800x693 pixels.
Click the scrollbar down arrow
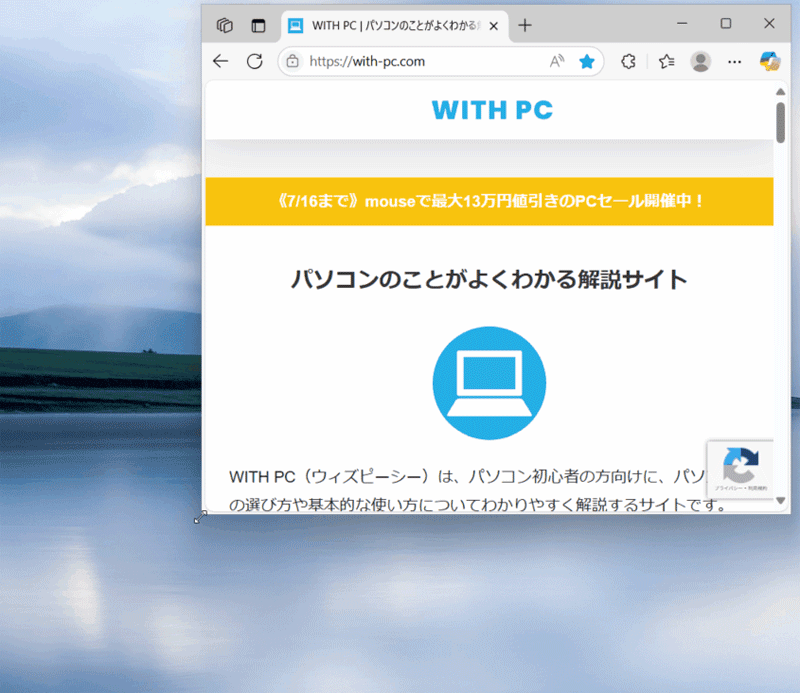coord(781,501)
